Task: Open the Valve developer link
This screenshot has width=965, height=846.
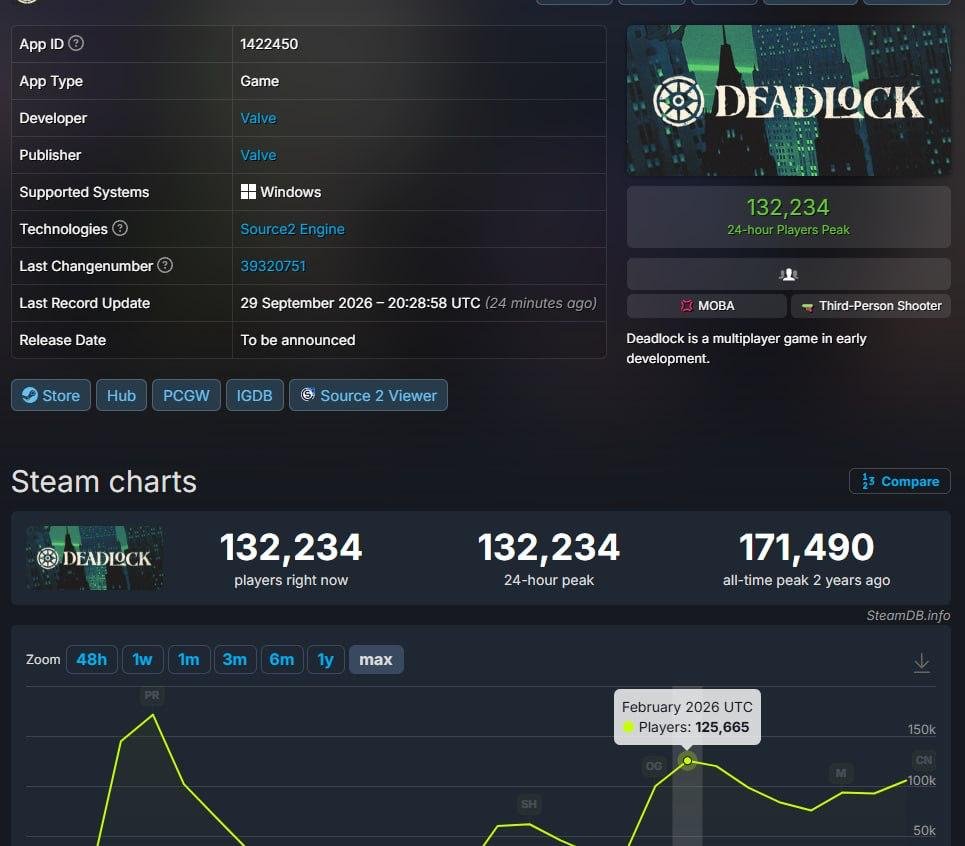Action: coord(258,118)
